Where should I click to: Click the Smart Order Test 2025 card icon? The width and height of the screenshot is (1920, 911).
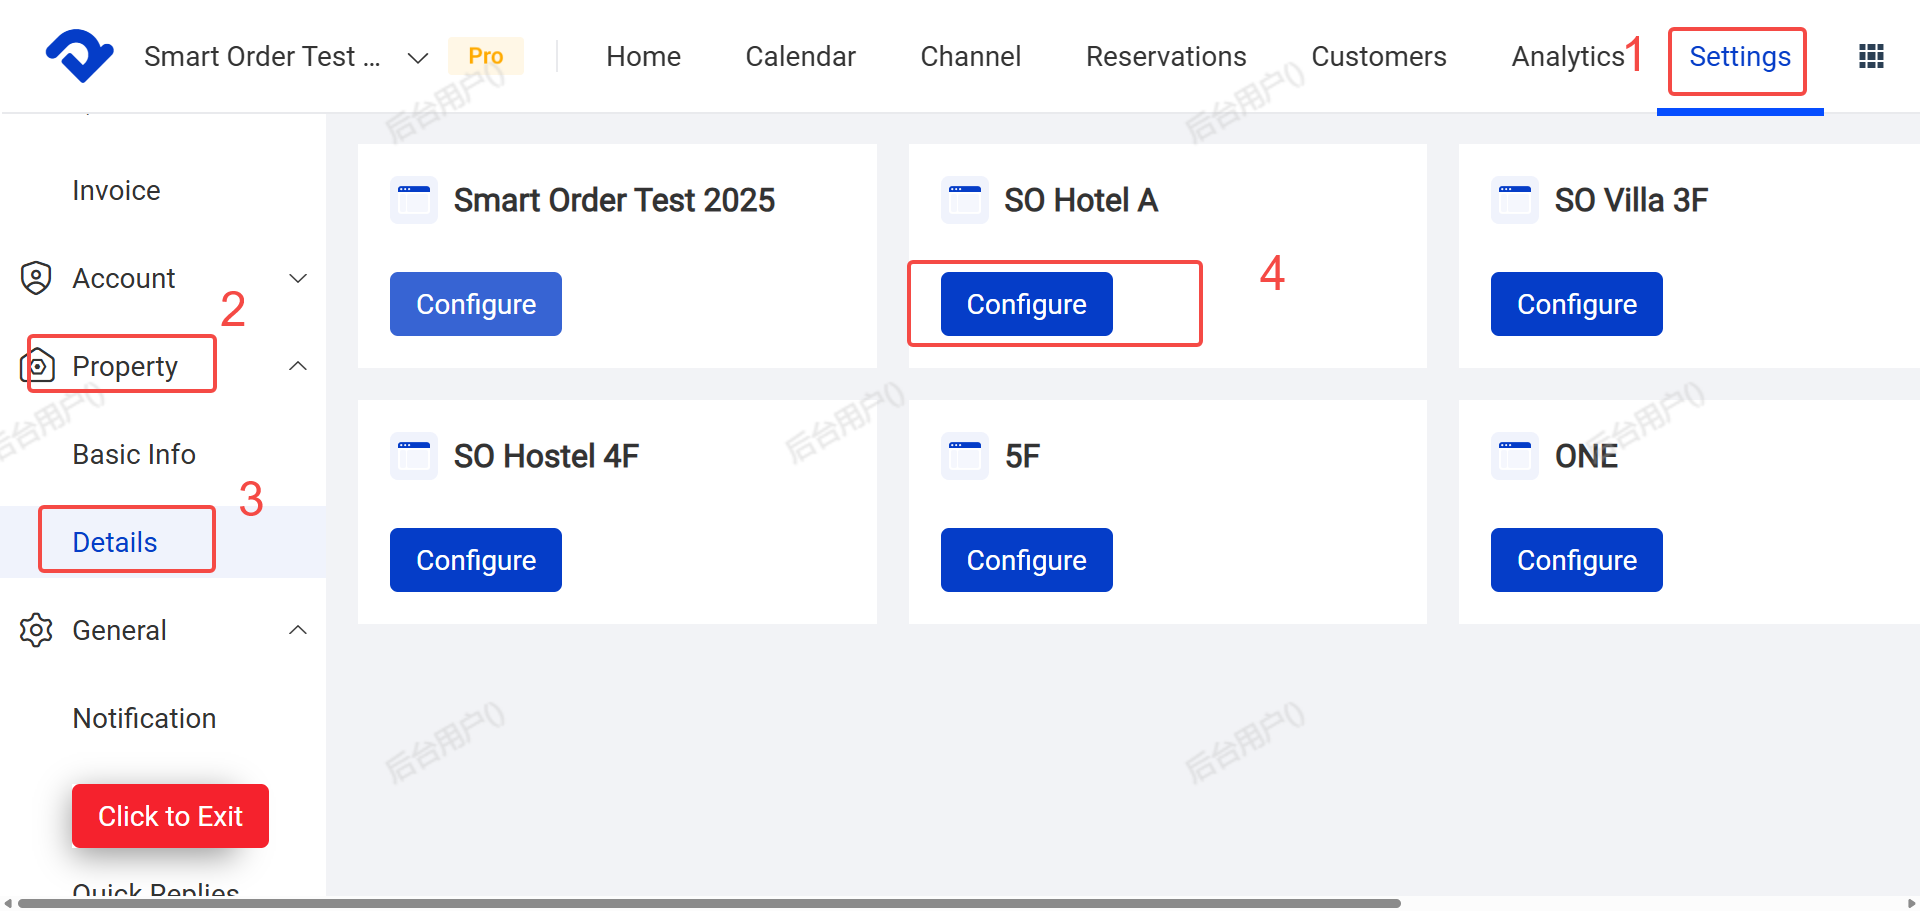tap(414, 200)
